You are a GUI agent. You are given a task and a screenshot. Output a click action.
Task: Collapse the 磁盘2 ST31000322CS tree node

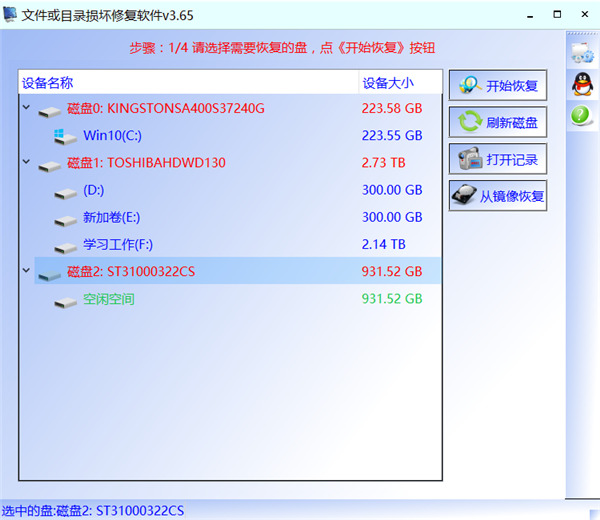(x=26, y=270)
